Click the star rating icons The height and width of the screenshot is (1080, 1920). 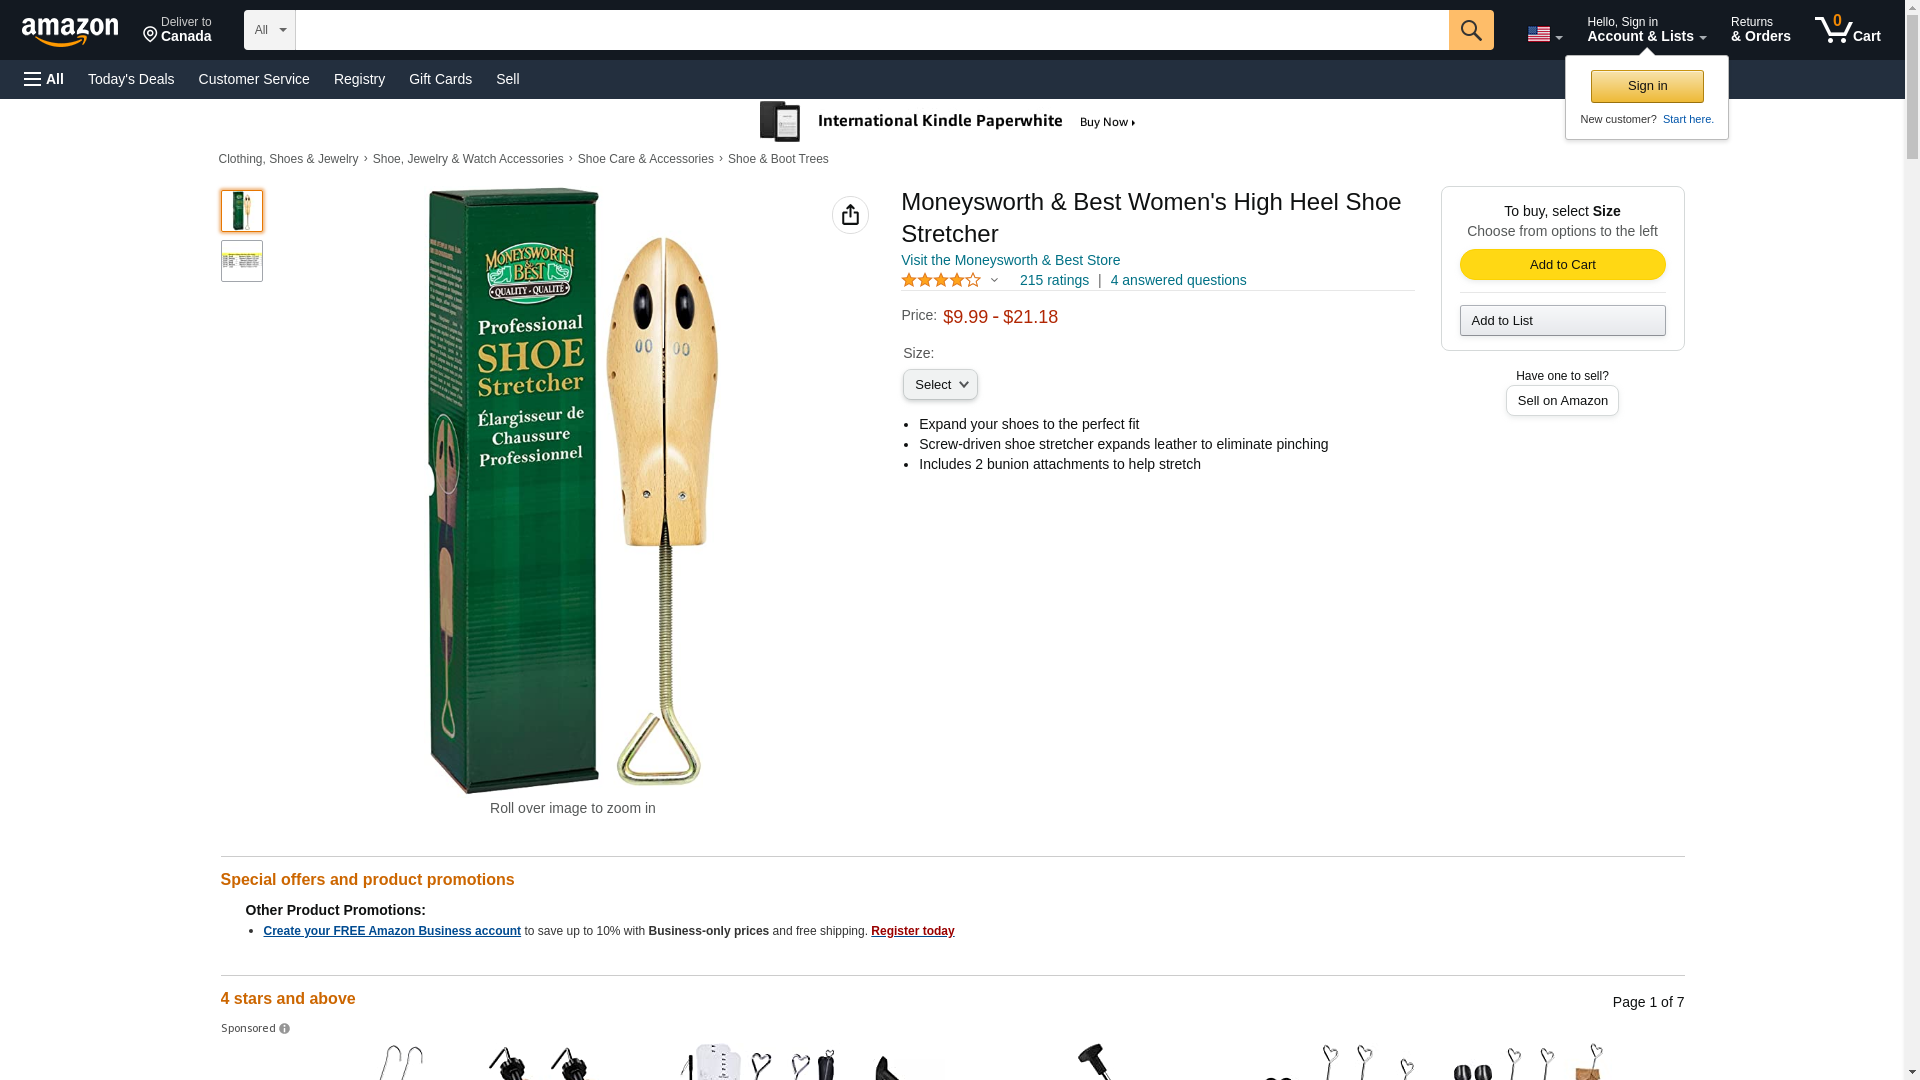(940, 281)
